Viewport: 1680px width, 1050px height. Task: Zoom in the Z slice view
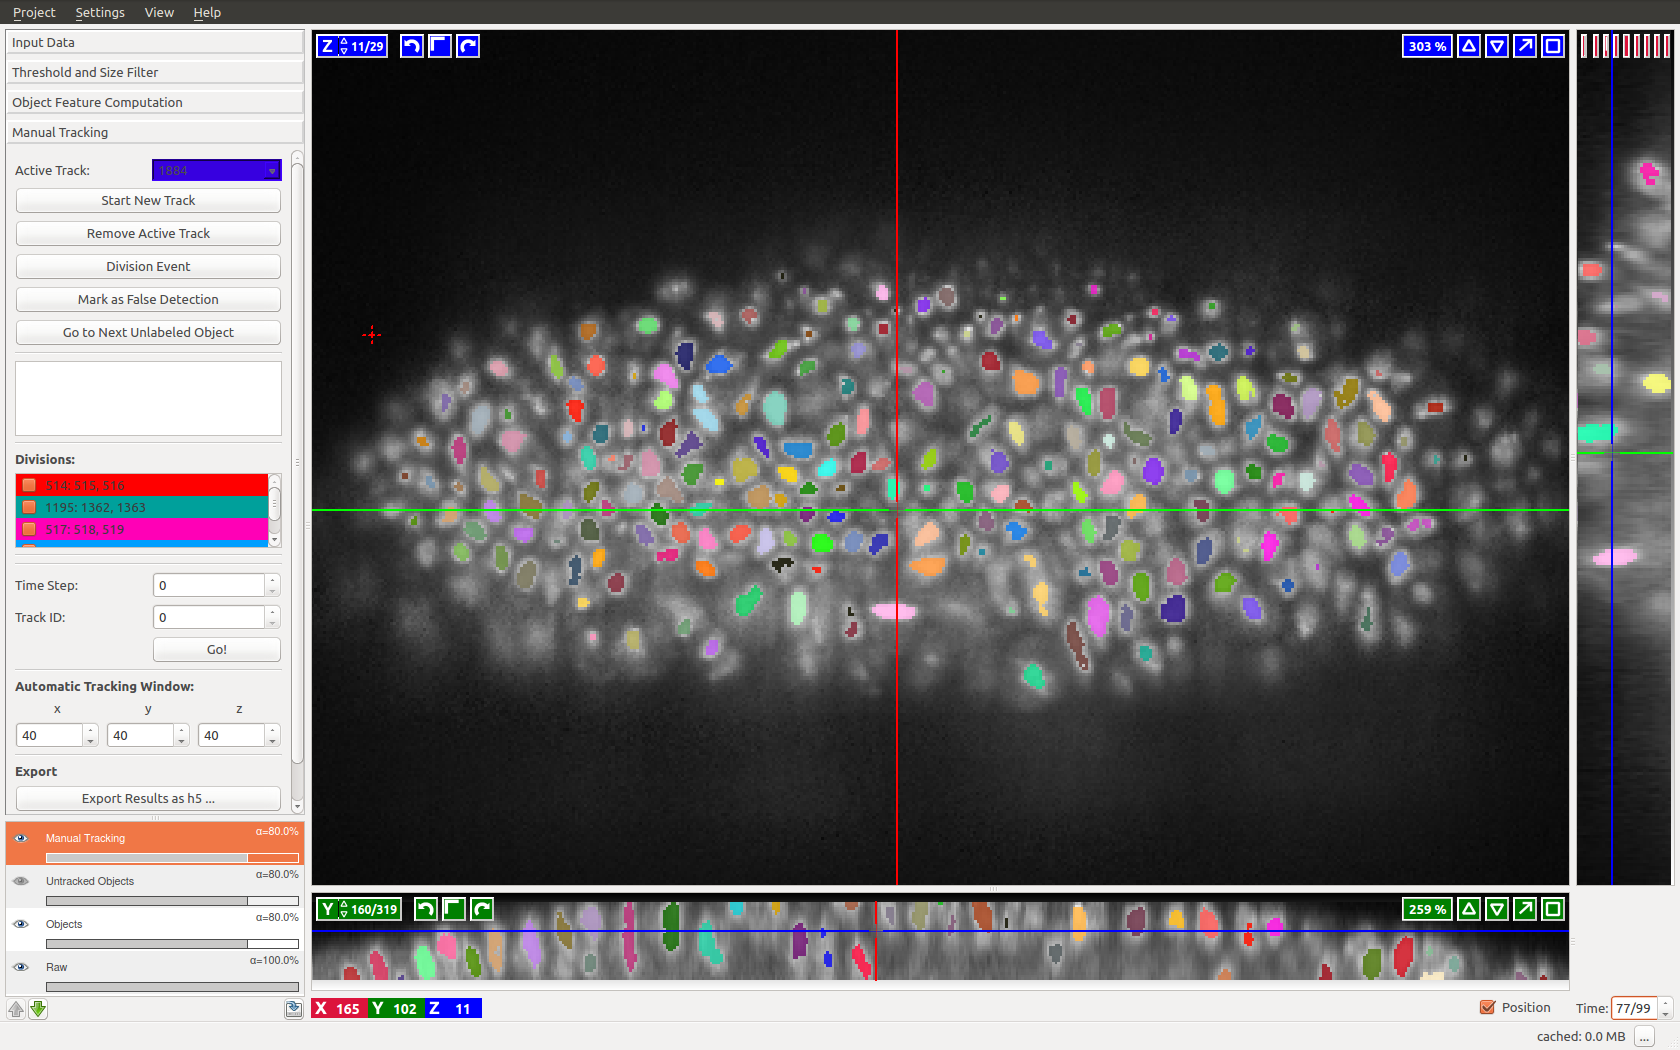tap(1468, 46)
